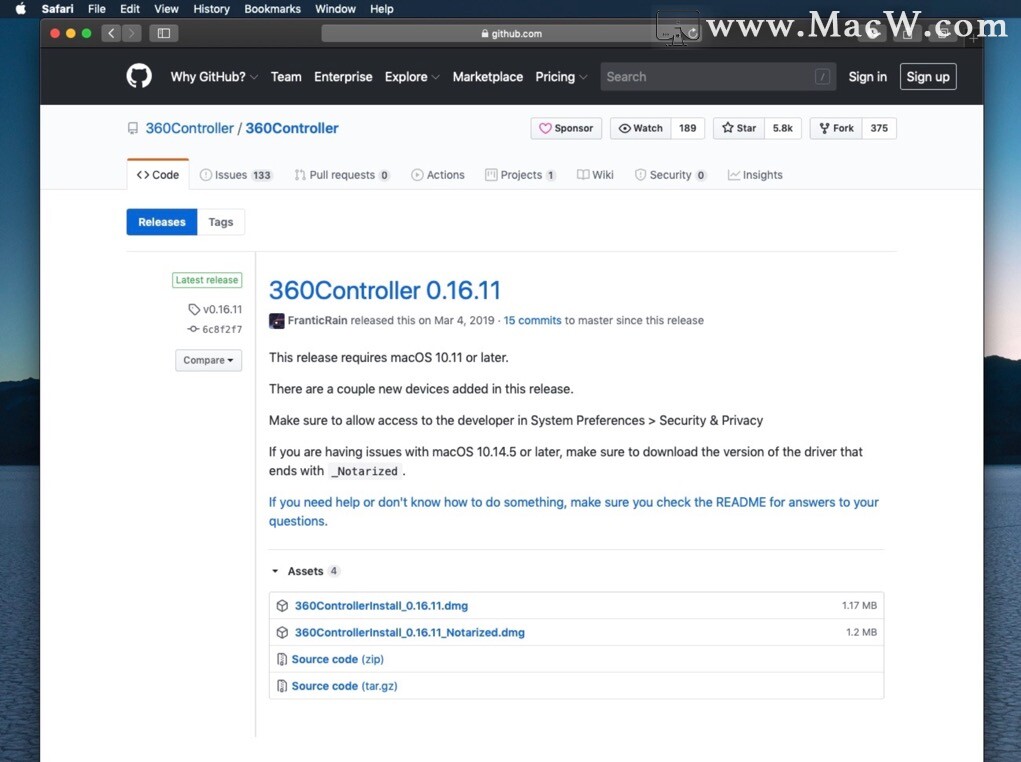1021x762 pixels.
Task: Open the 15 commits link
Action: click(532, 320)
